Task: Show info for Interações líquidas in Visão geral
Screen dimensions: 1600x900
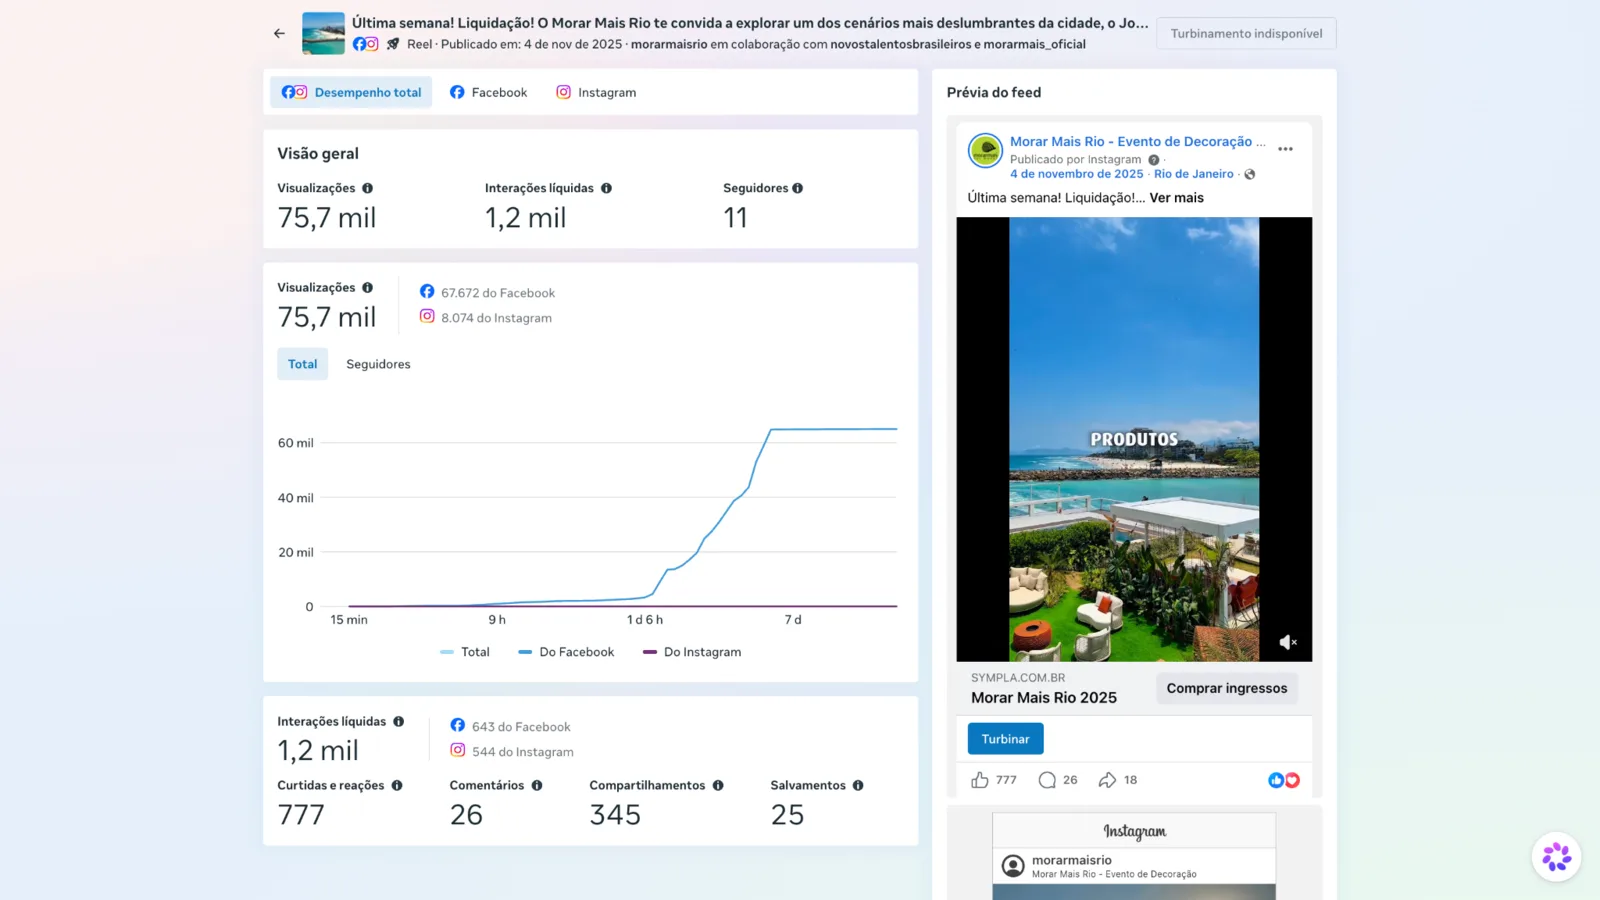Action: [606, 188]
